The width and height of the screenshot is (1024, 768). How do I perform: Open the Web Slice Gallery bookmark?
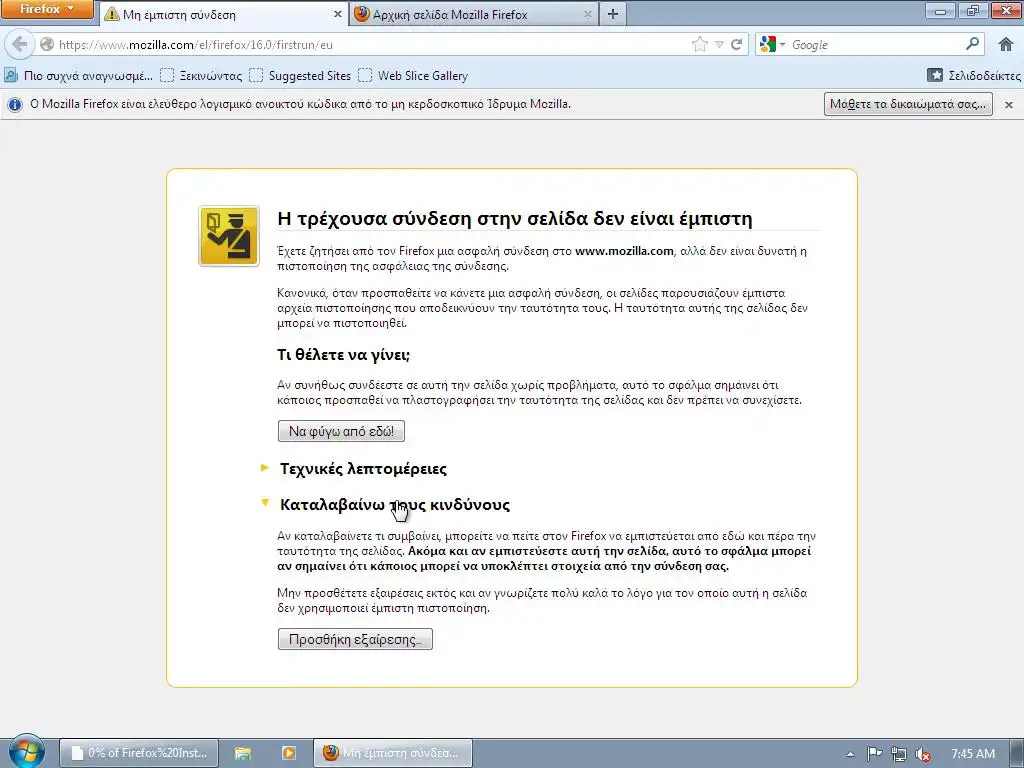tap(413, 76)
